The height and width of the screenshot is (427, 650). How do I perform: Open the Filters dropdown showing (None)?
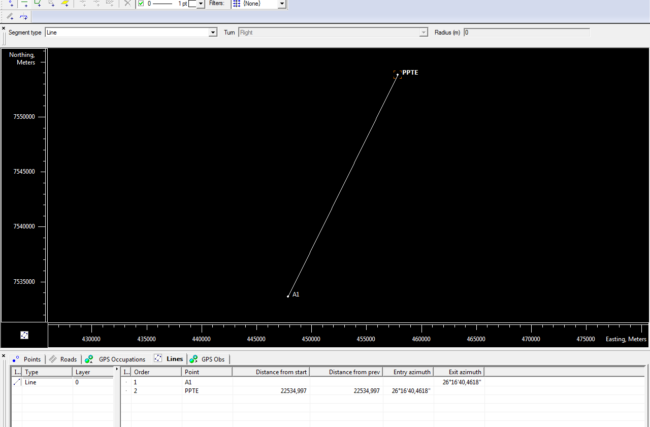(x=282, y=3)
